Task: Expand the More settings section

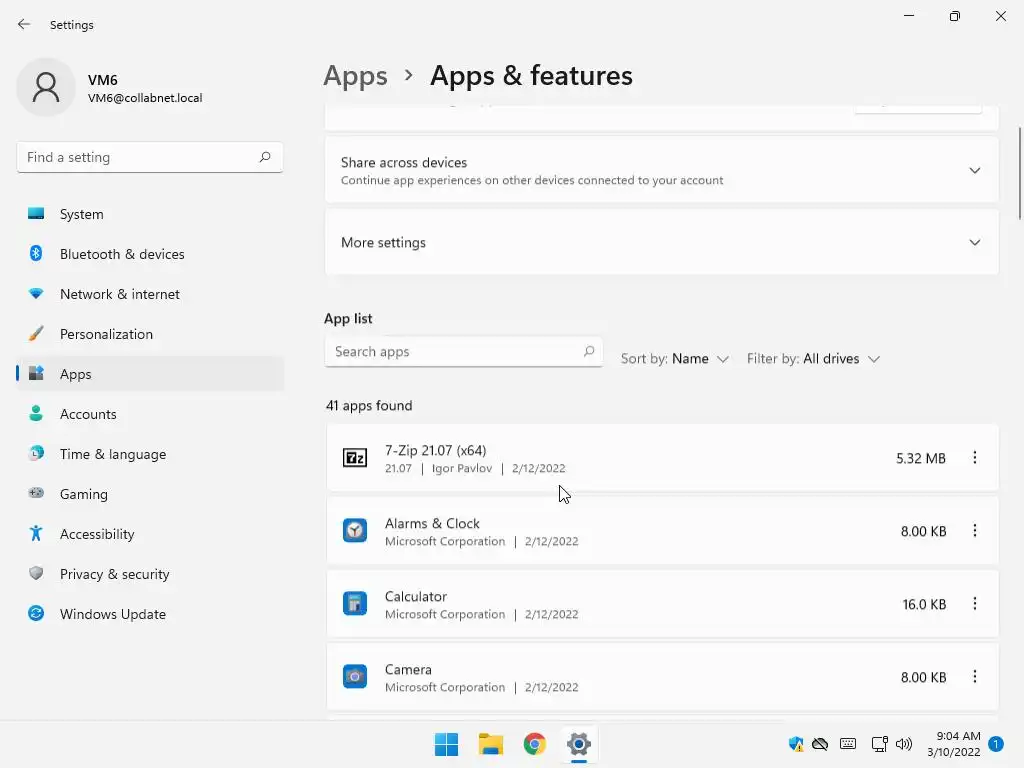Action: click(x=975, y=243)
